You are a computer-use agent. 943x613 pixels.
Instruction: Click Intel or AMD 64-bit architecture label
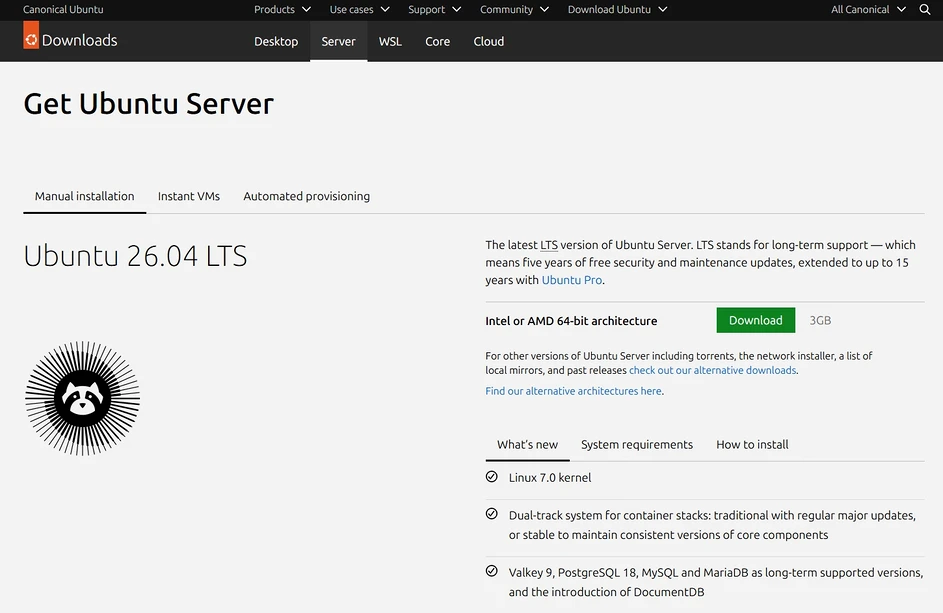click(571, 321)
